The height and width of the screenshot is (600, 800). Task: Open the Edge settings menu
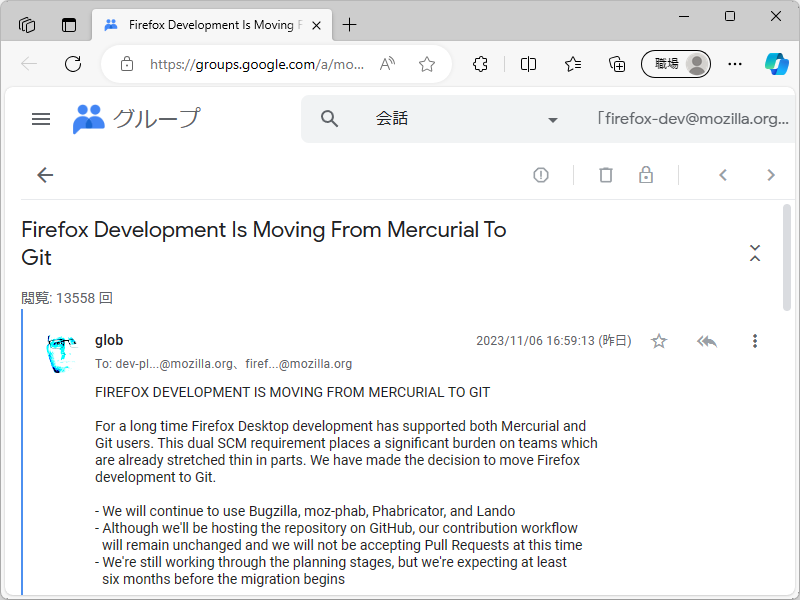[x=735, y=64]
